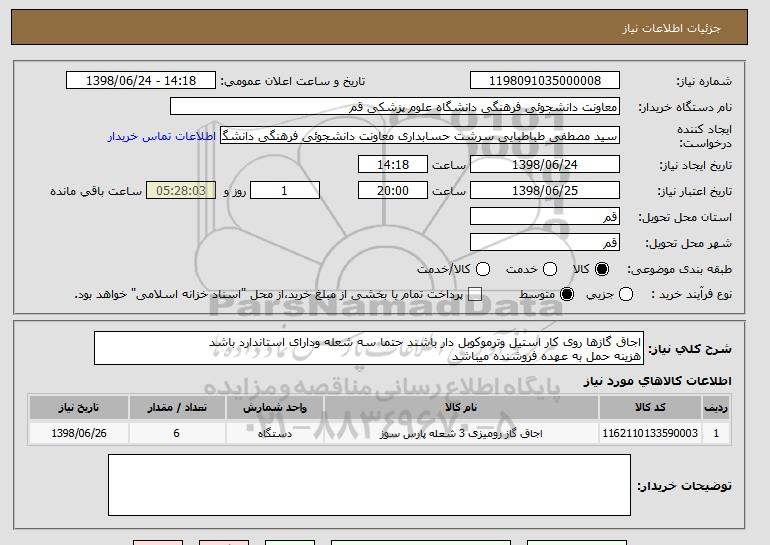Tick the اسناد خزانه اسلامی payment checkbox
Image resolution: width=770 pixels, height=545 pixels.
(x=474, y=294)
